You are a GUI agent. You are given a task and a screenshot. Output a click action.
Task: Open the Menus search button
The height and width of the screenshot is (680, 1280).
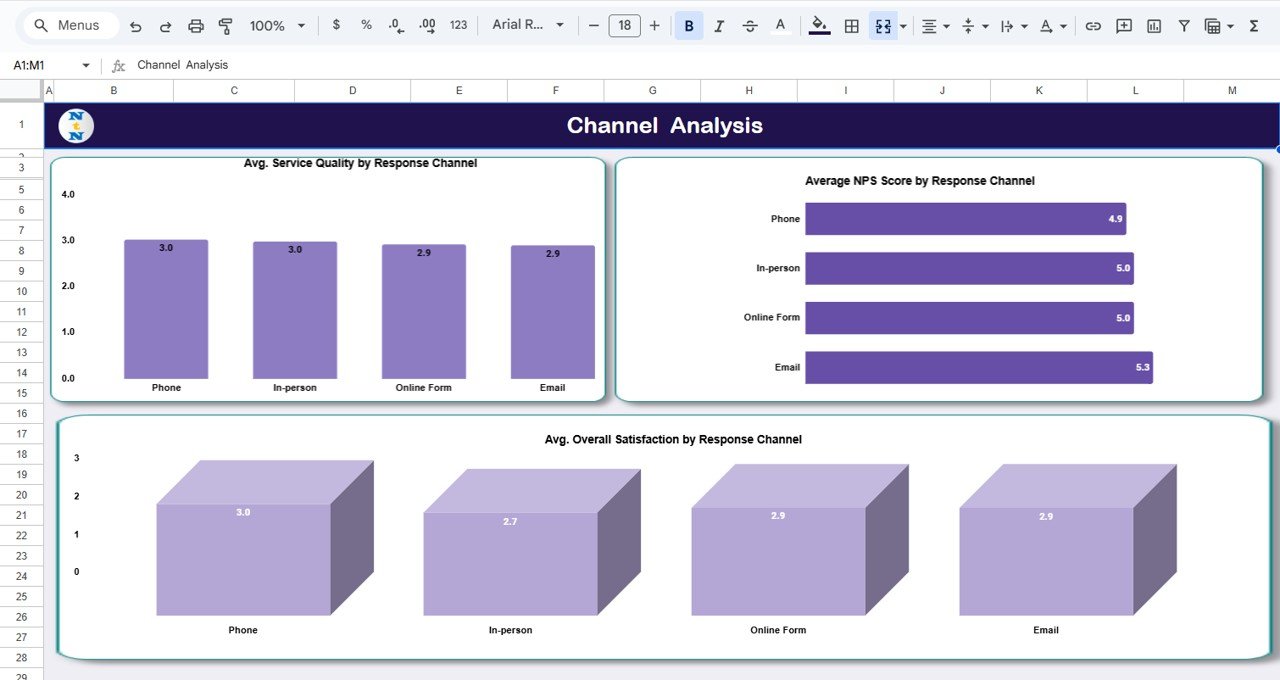click(x=68, y=25)
